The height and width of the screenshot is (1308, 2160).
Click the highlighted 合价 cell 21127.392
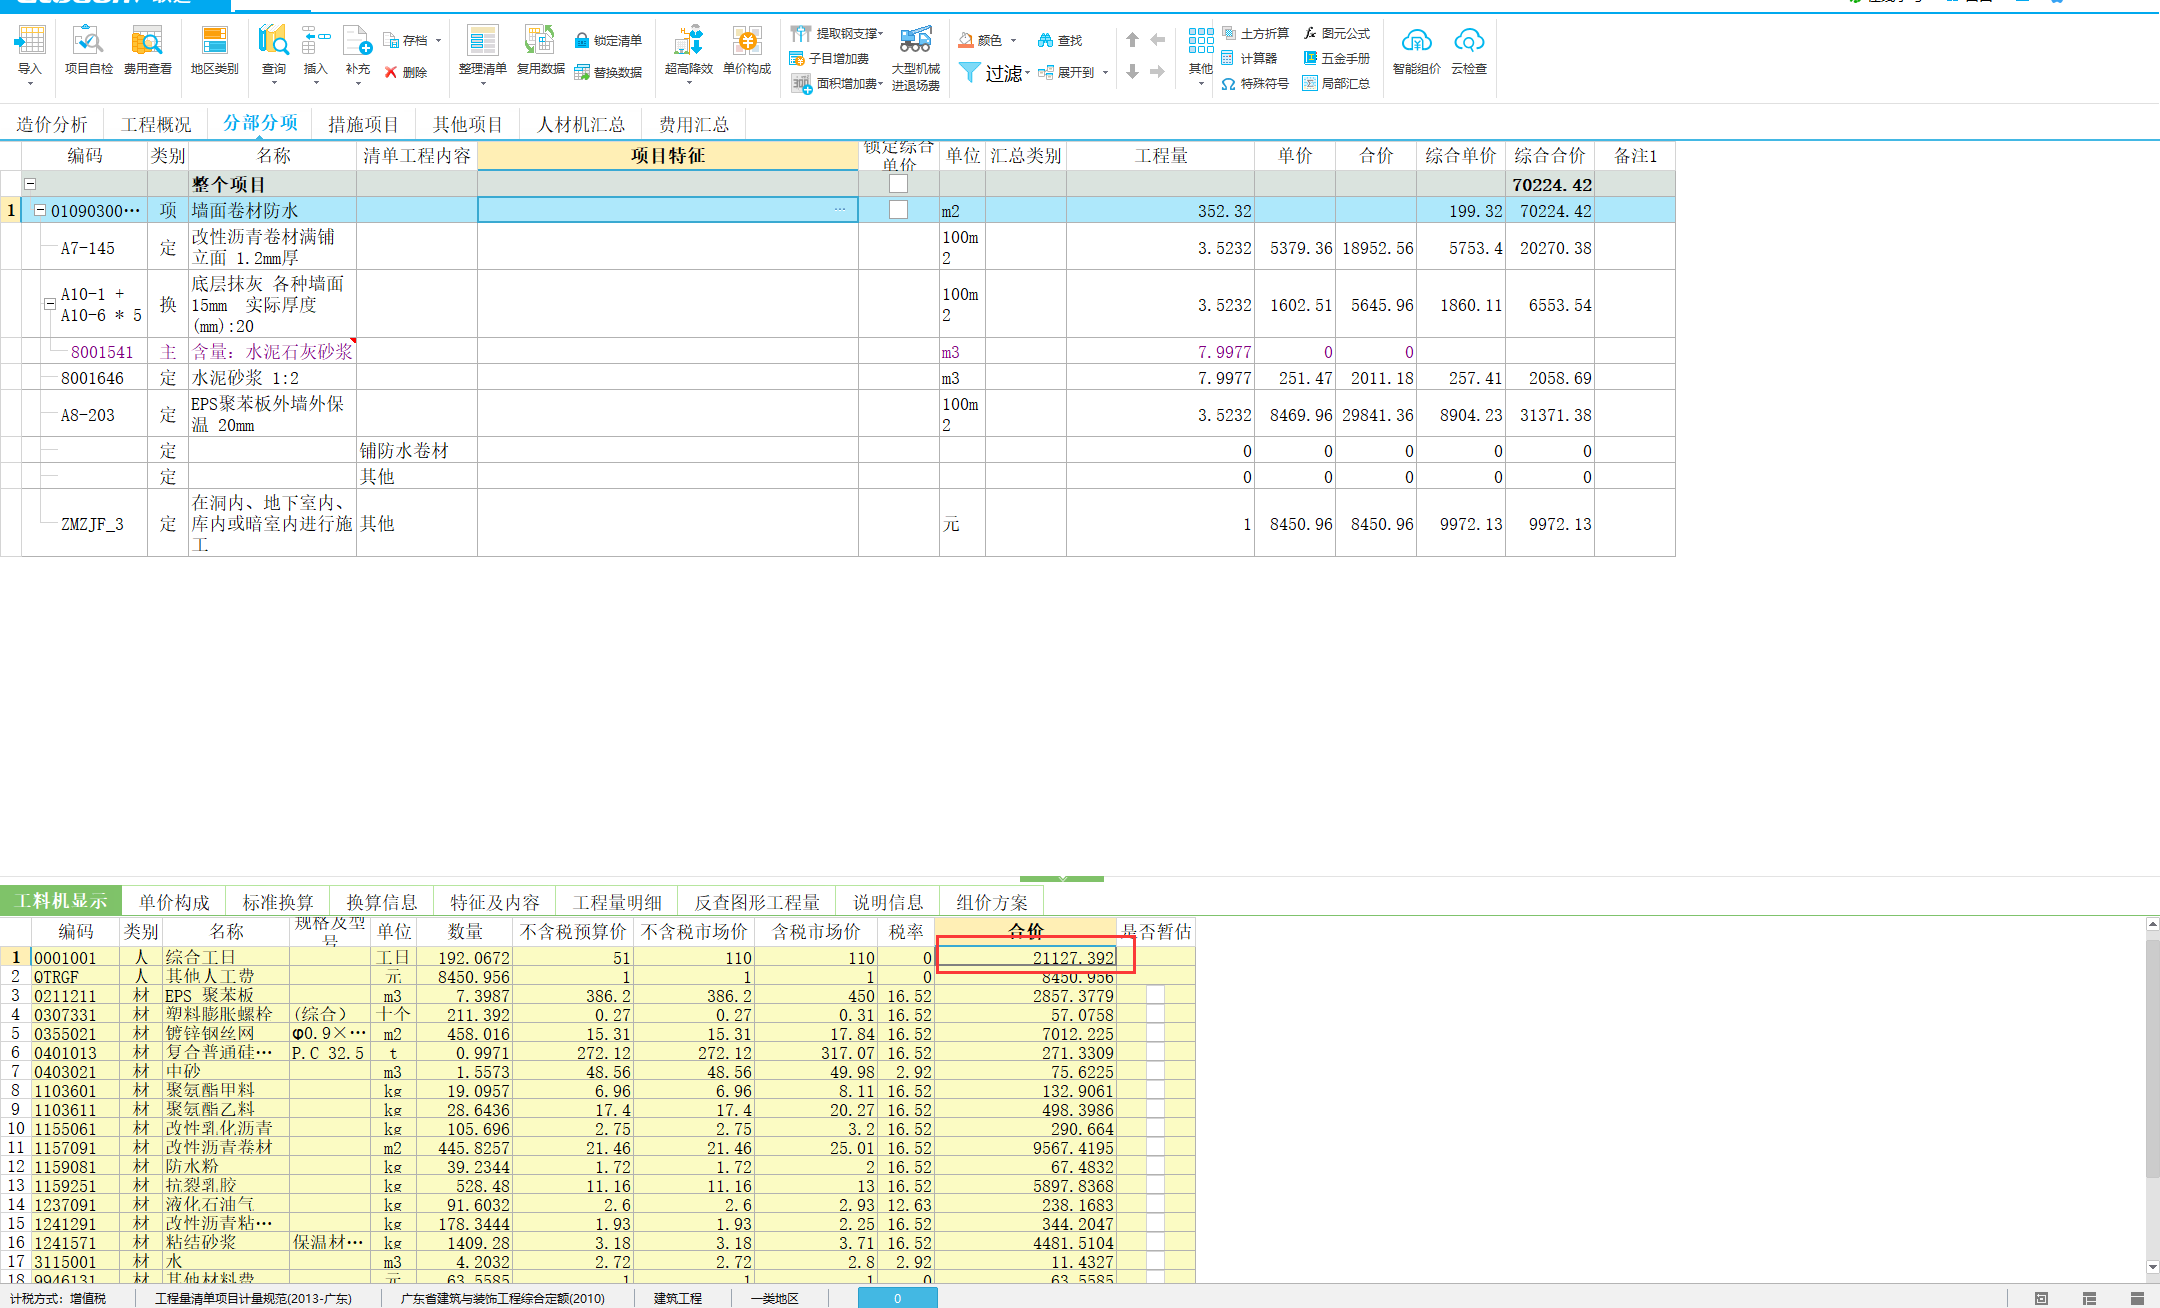pos(1026,957)
